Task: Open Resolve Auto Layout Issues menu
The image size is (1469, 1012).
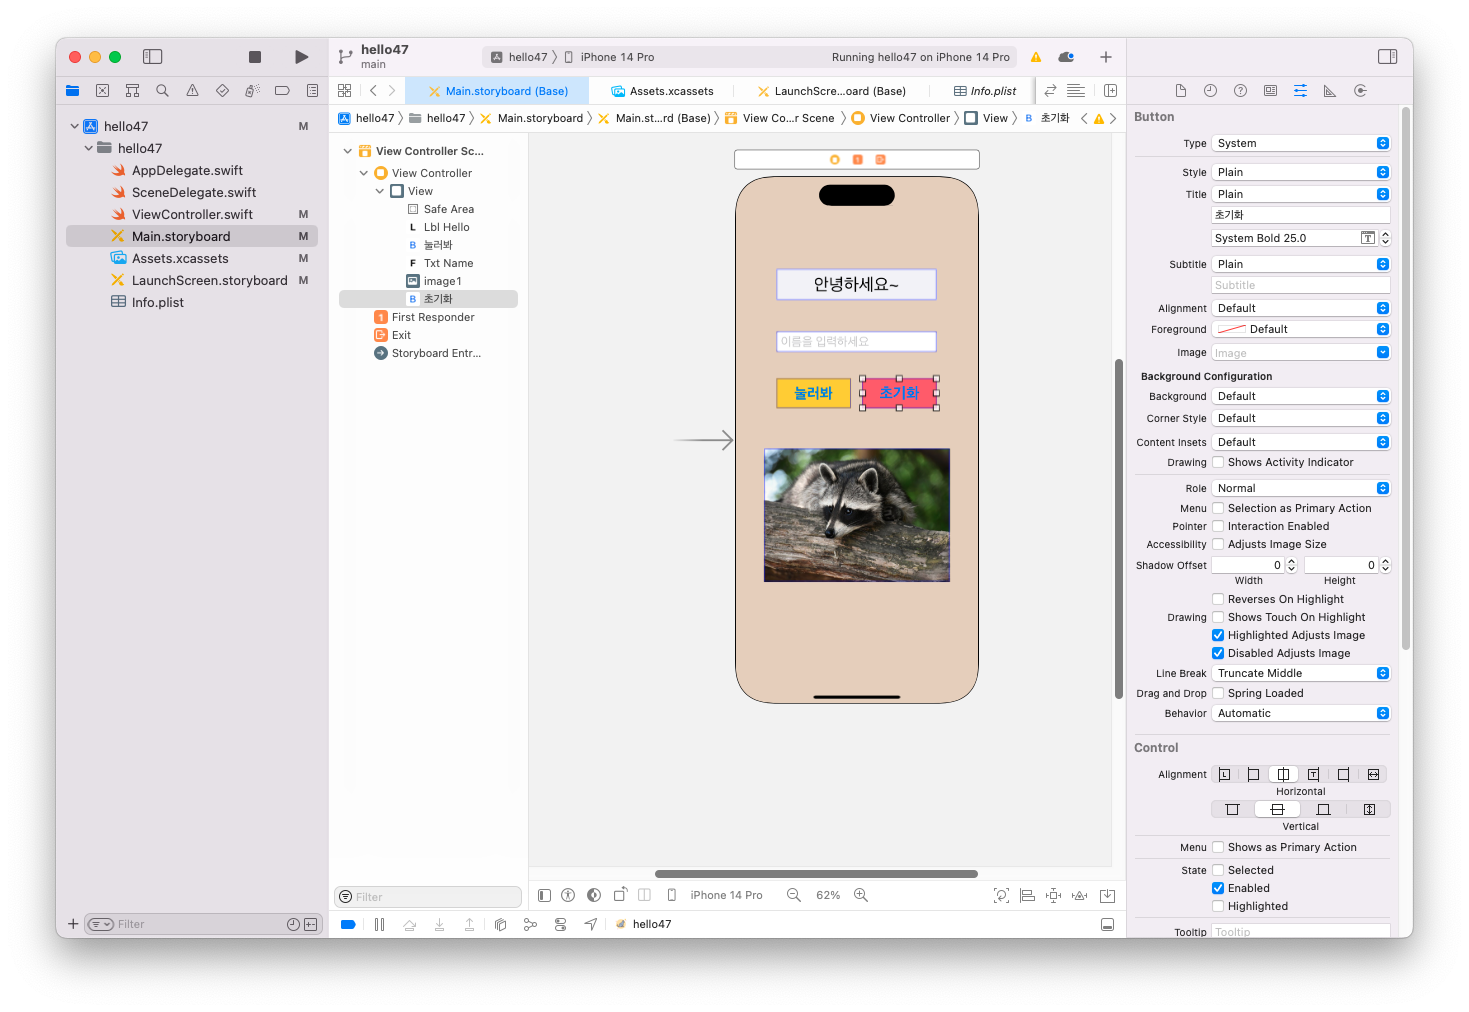Action: tap(1079, 895)
